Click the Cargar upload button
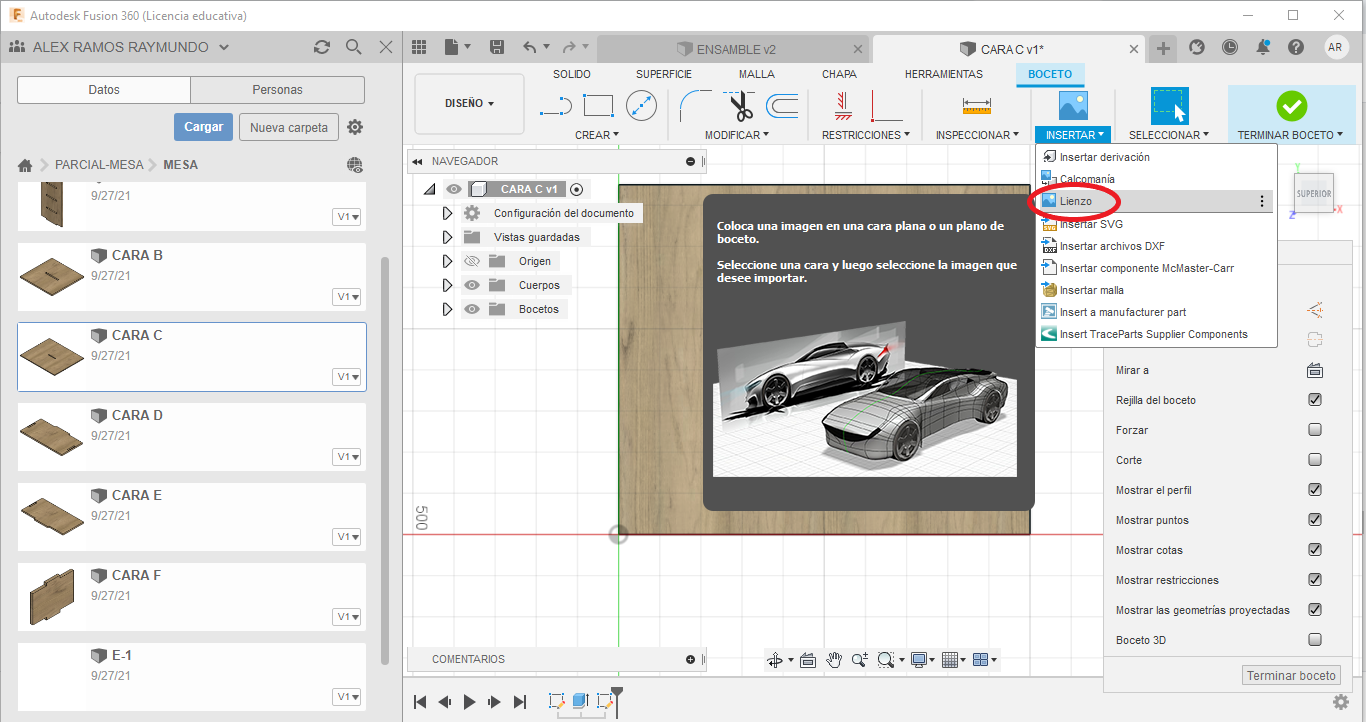The image size is (1366, 722). tap(203, 127)
